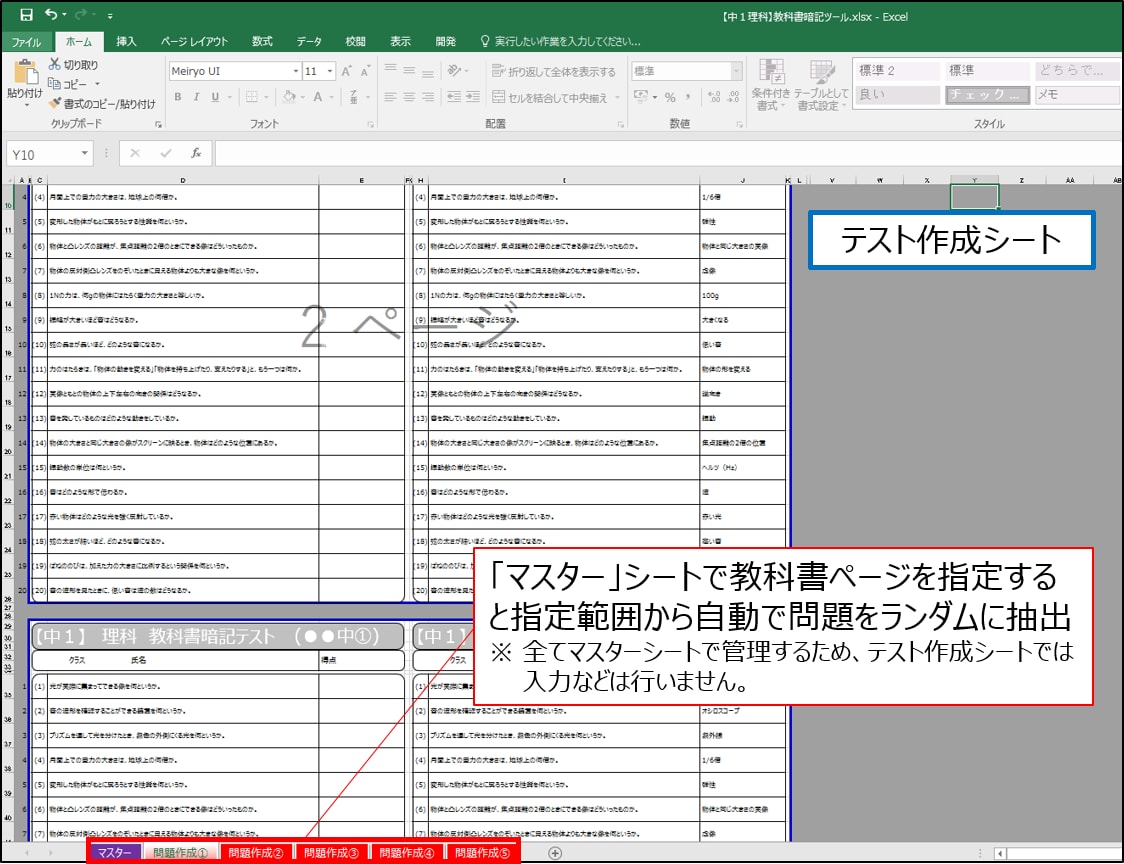Click the 実行したい作業を入力してください search box

[561, 42]
